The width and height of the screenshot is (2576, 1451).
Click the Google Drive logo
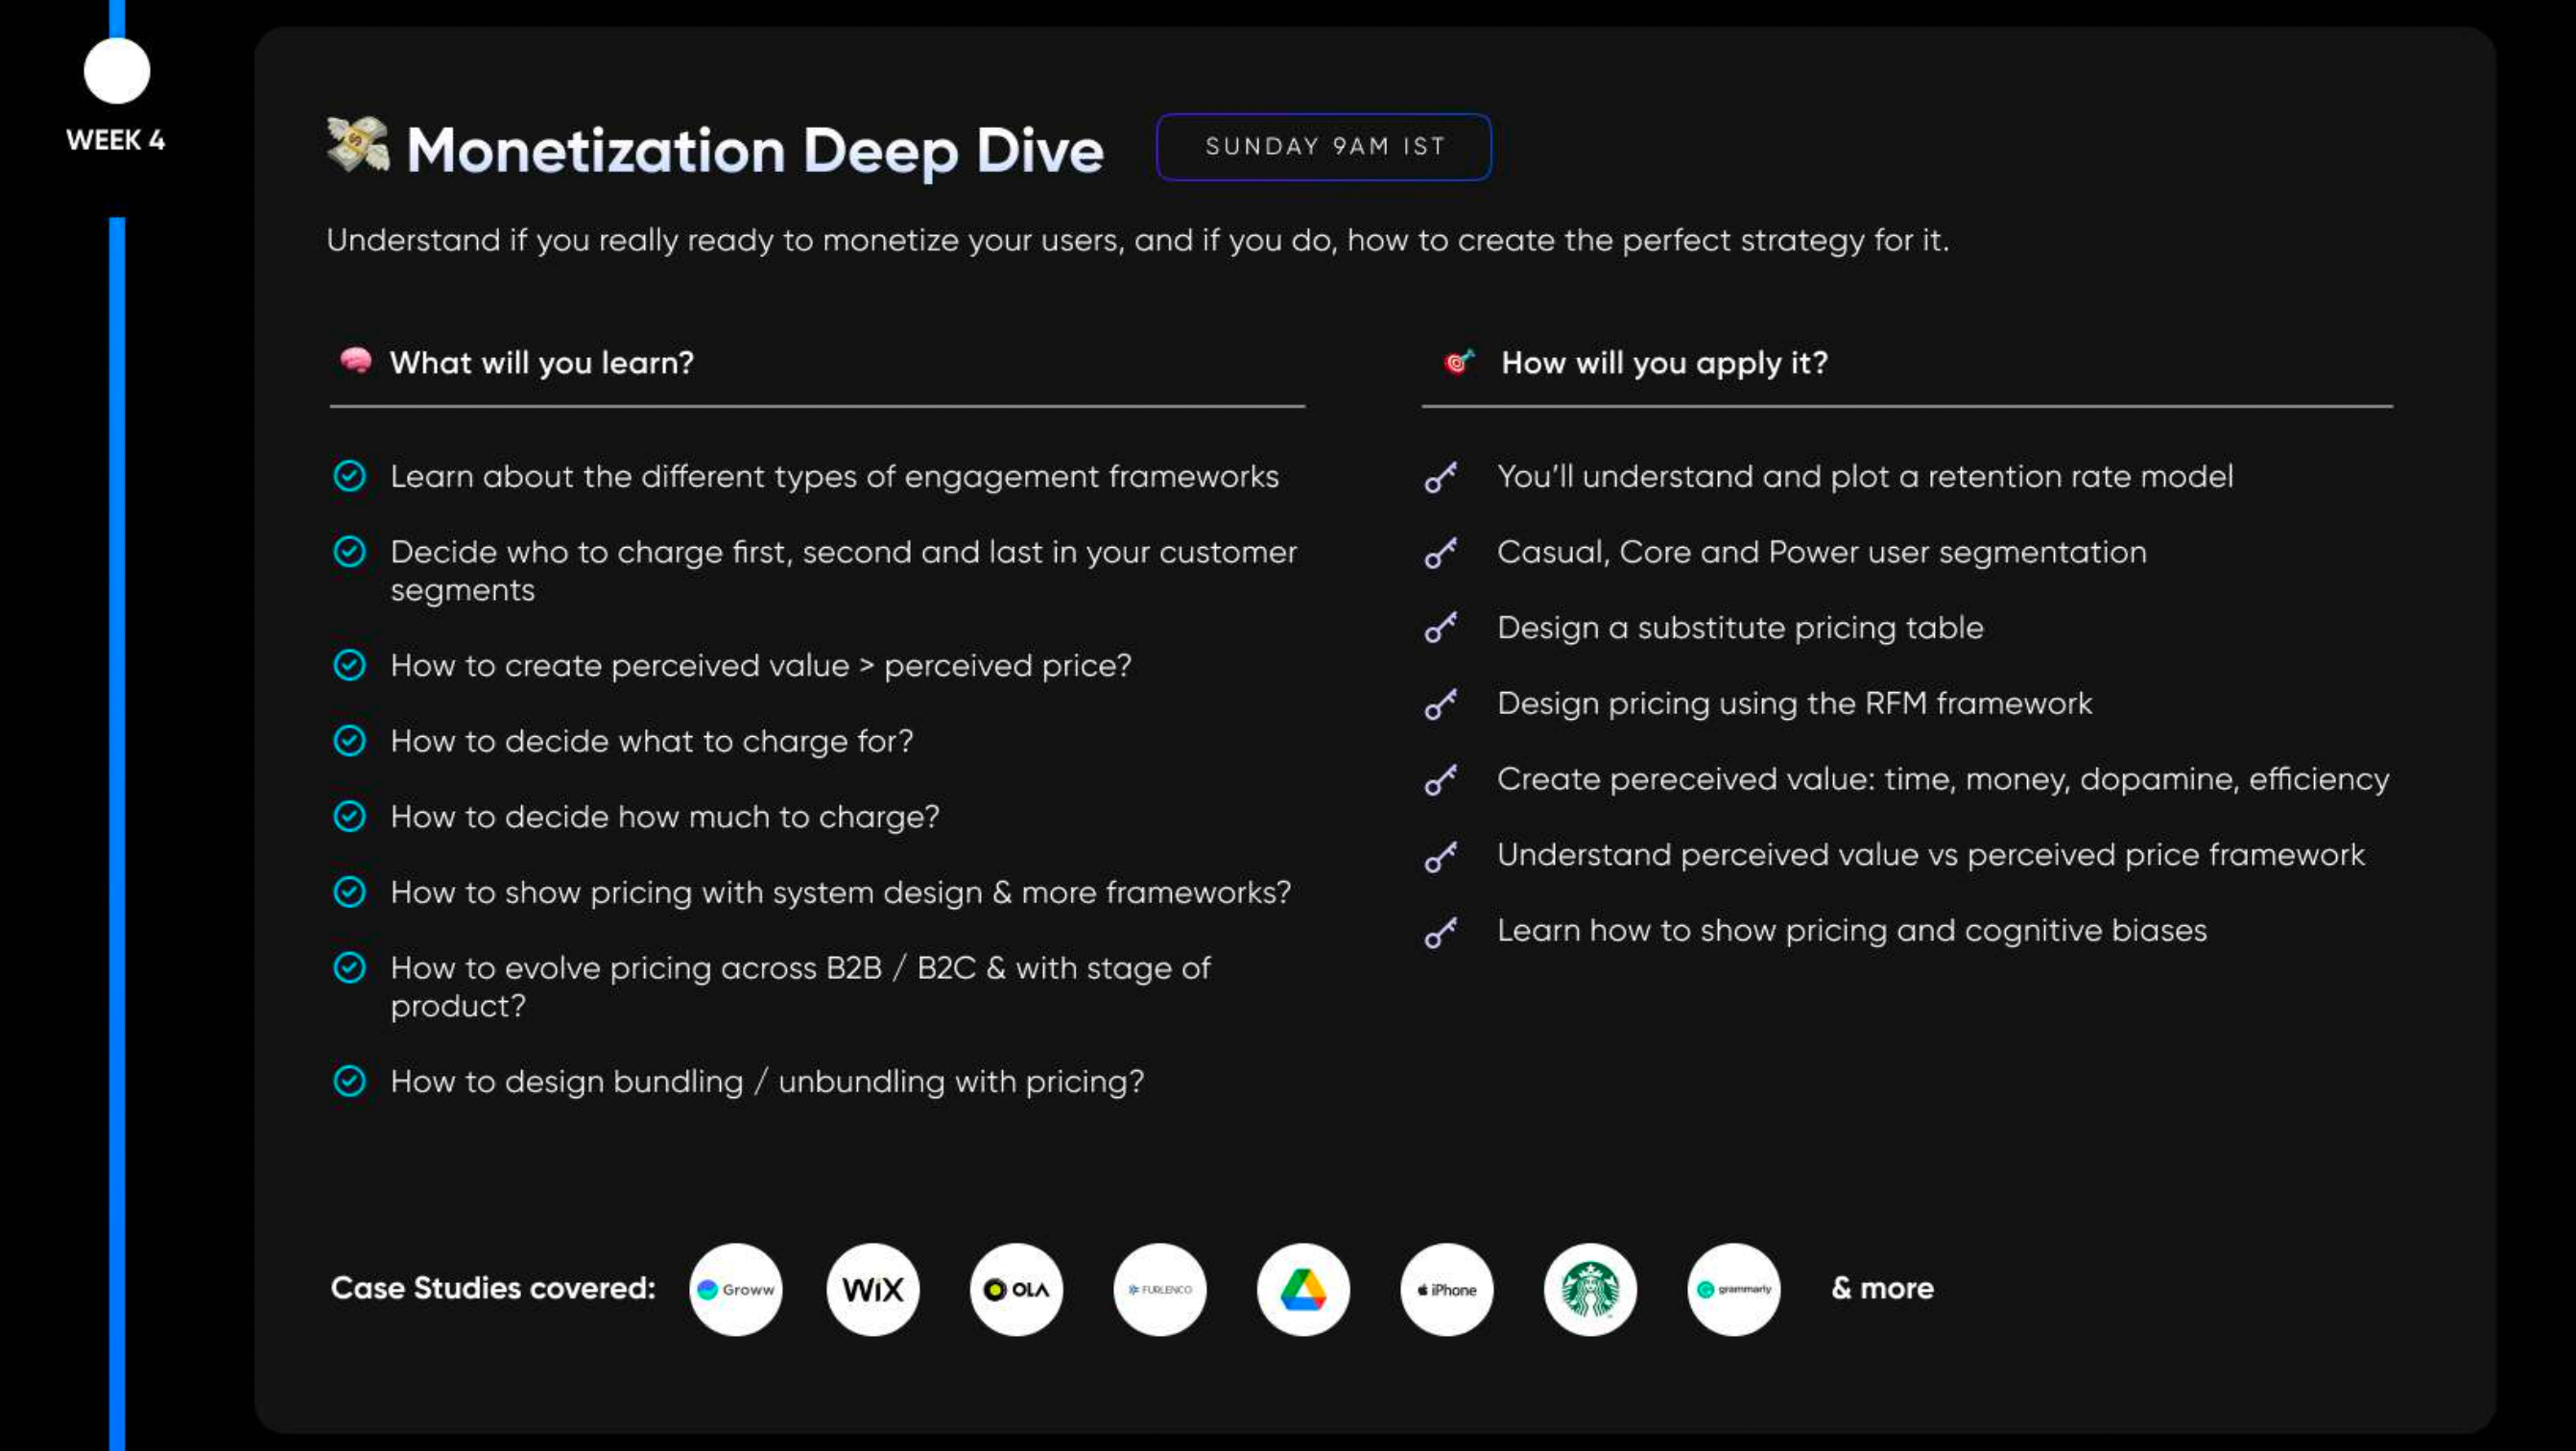coord(1303,1289)
